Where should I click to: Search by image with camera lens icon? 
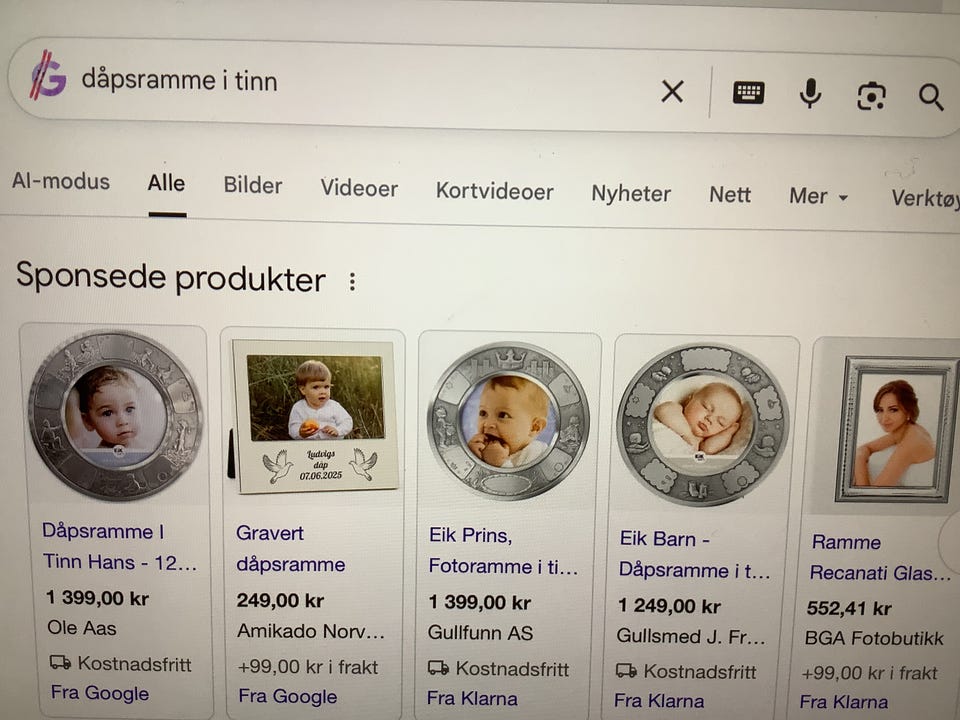click(x=871, y=96)
